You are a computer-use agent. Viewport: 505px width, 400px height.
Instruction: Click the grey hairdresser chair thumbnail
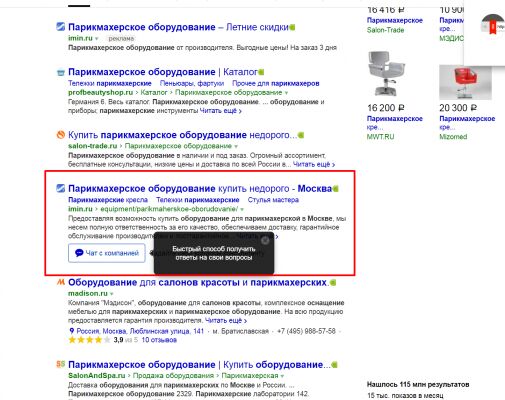(x=387, y=74)
